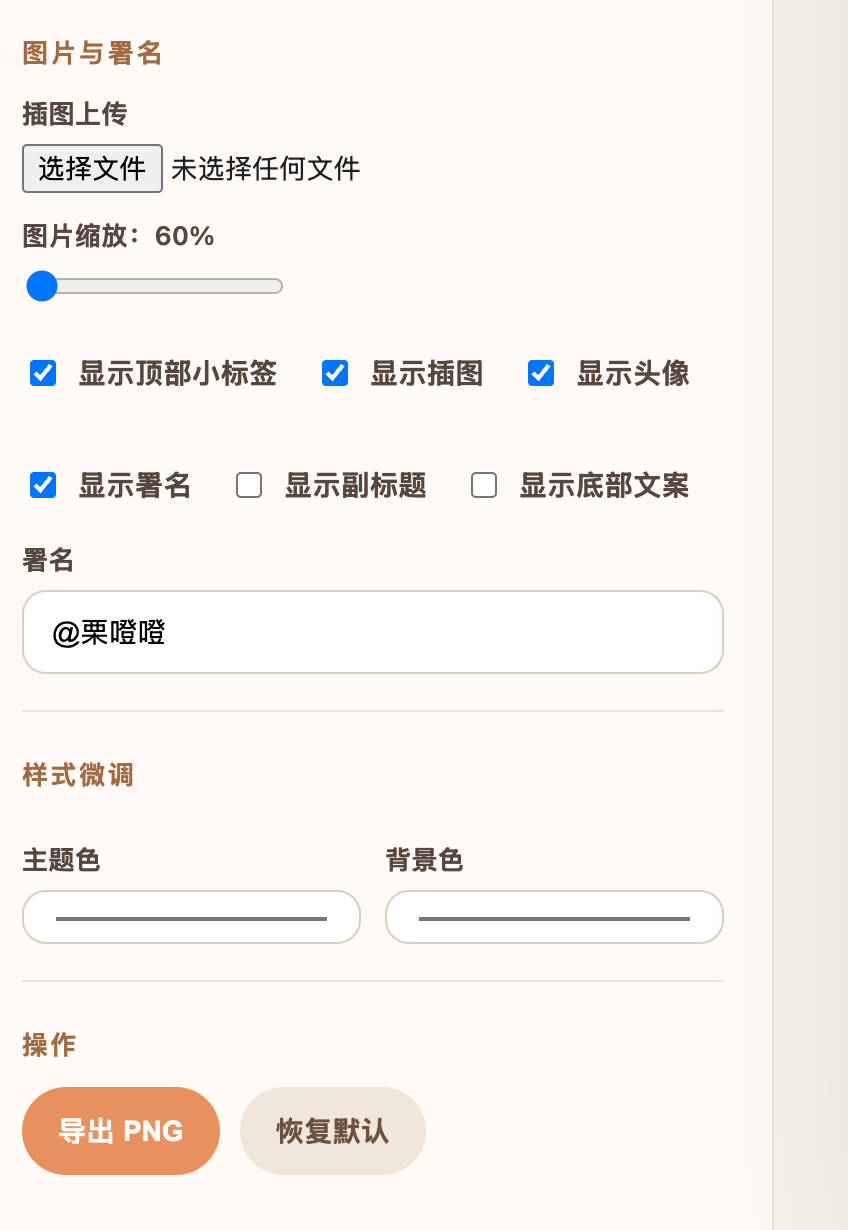Untick the 显示署名 checkbox
Viewport: 848px width, 1230px height.
tap(43, 486)
